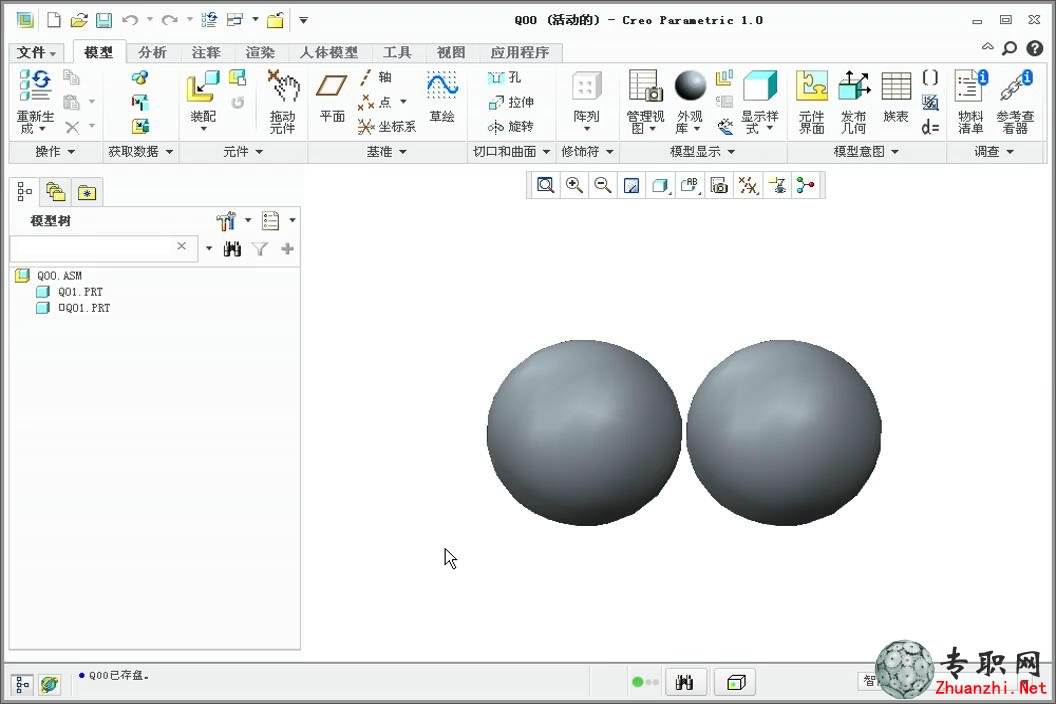
Task: Toggle model tree display in status bar
Action: 22,684
